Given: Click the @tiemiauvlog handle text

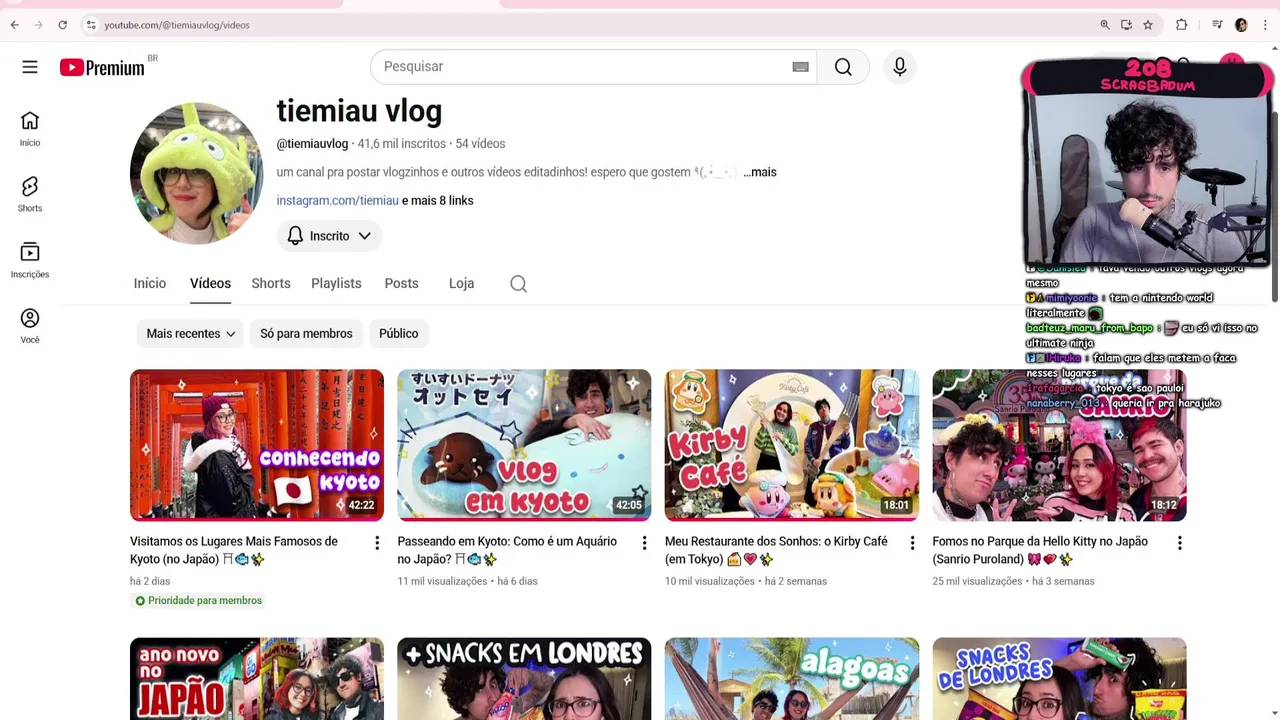Looking at the screenshot, I should point(312,144).
